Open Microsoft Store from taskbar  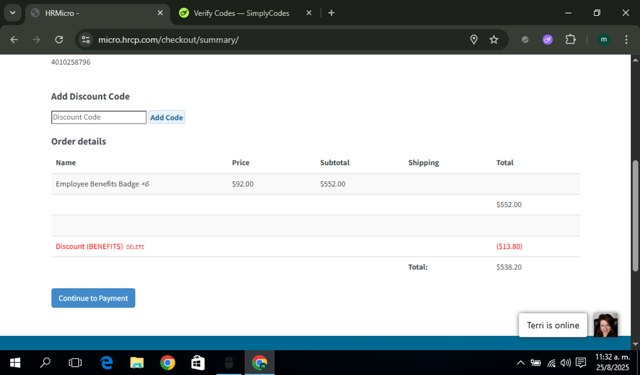click(x=198, y=363)
